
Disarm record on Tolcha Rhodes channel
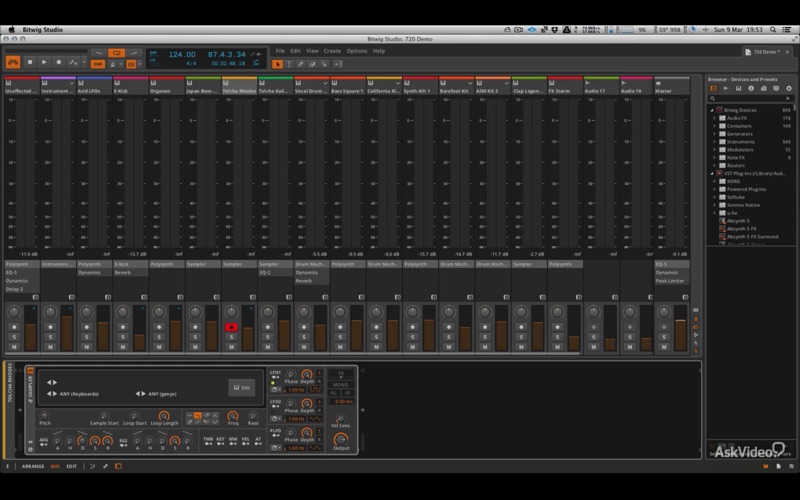pyautogui.click(x=232, y=328)
